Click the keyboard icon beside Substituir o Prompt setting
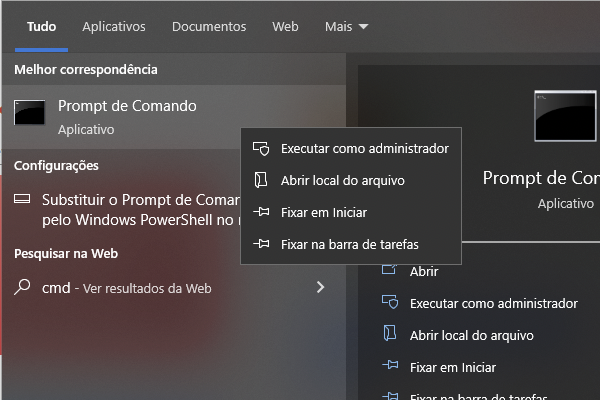 22,199
